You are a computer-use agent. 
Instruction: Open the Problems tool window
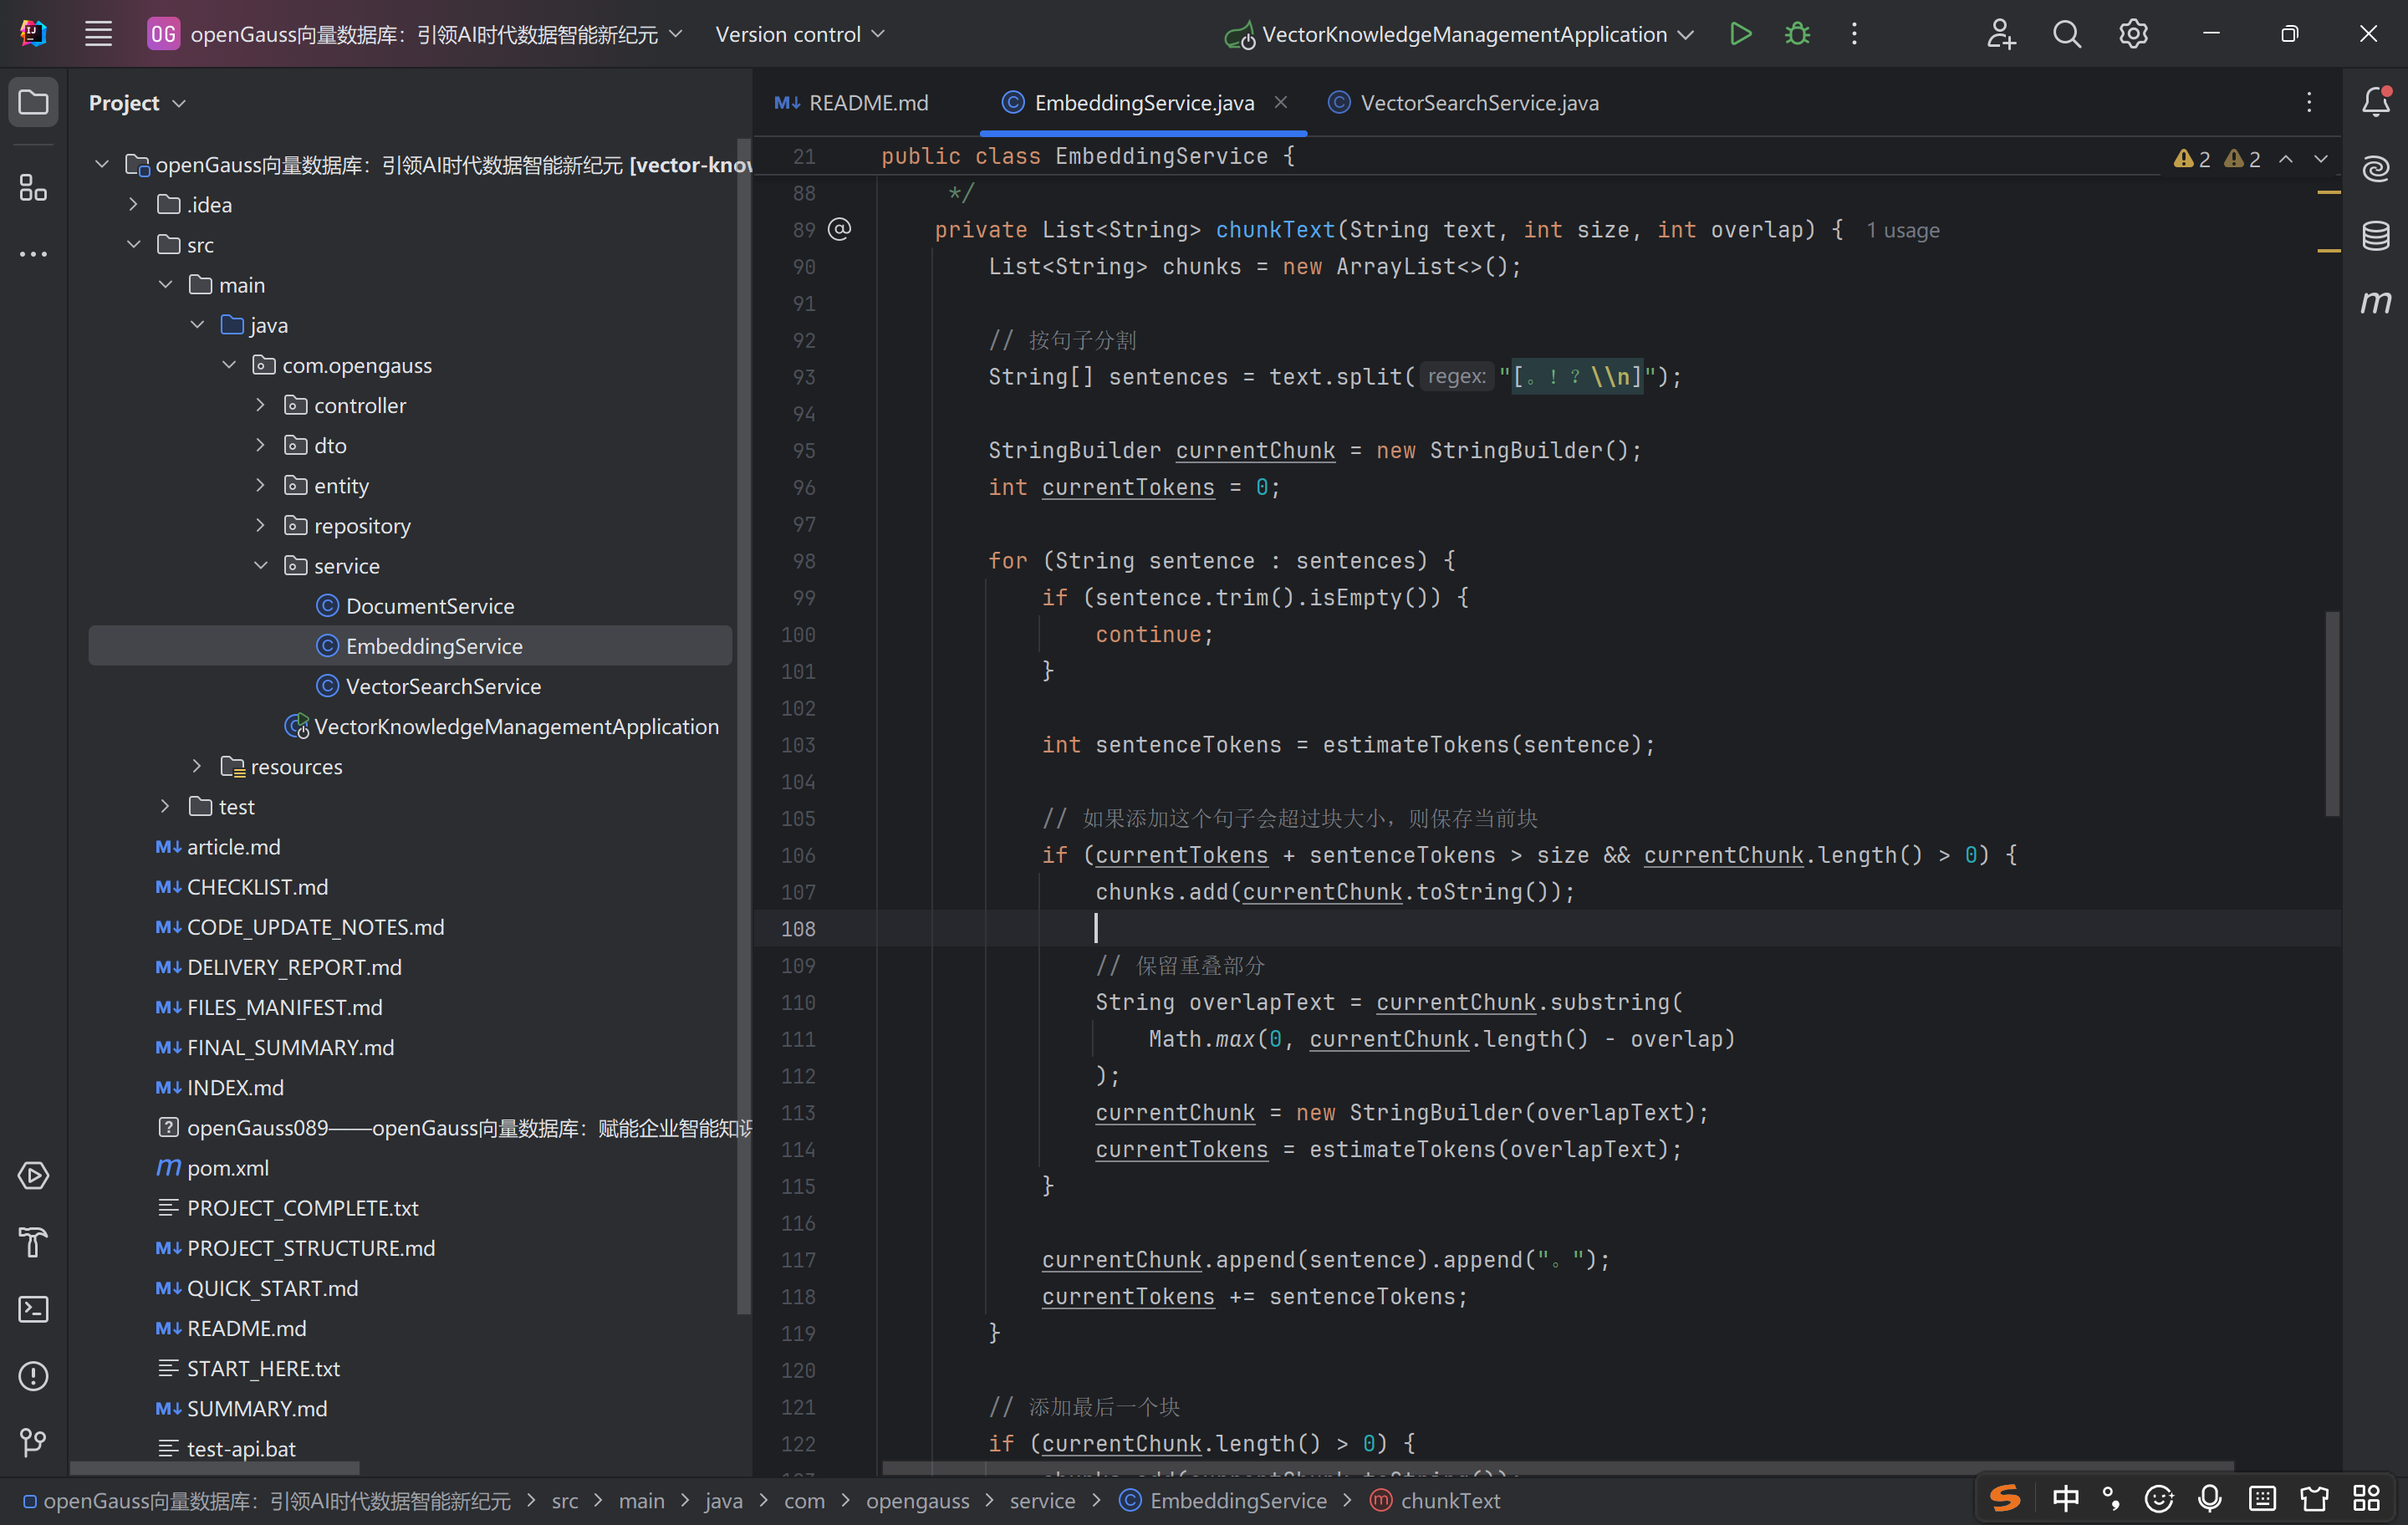point(33,1376)
